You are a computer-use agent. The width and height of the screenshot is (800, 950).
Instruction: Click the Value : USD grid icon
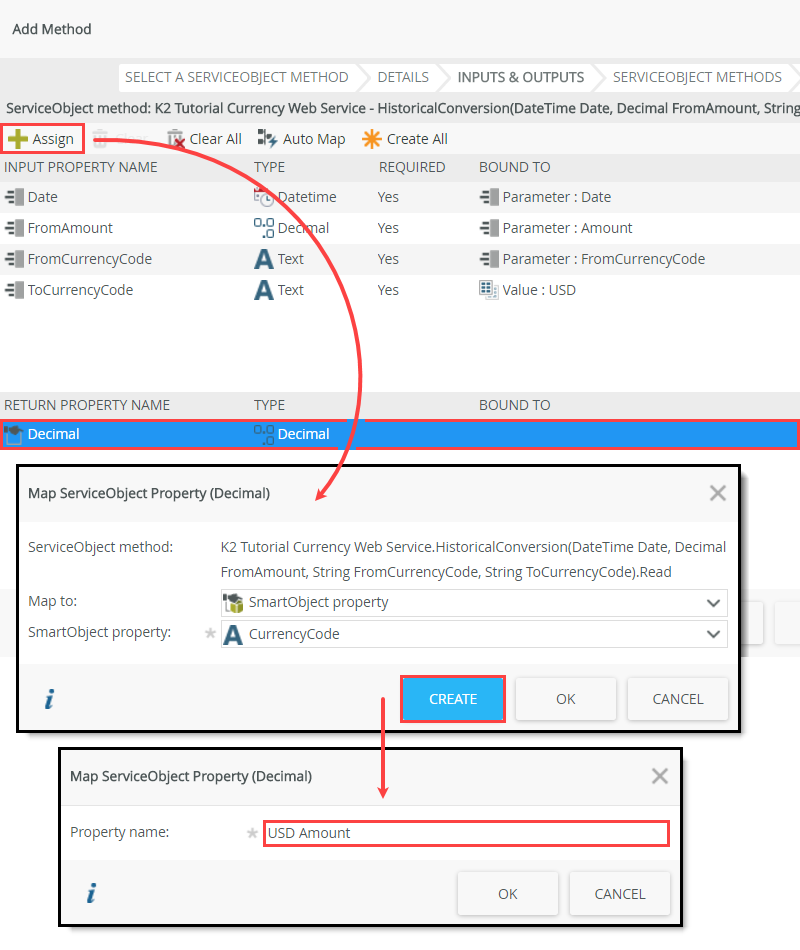click(488, 290)
